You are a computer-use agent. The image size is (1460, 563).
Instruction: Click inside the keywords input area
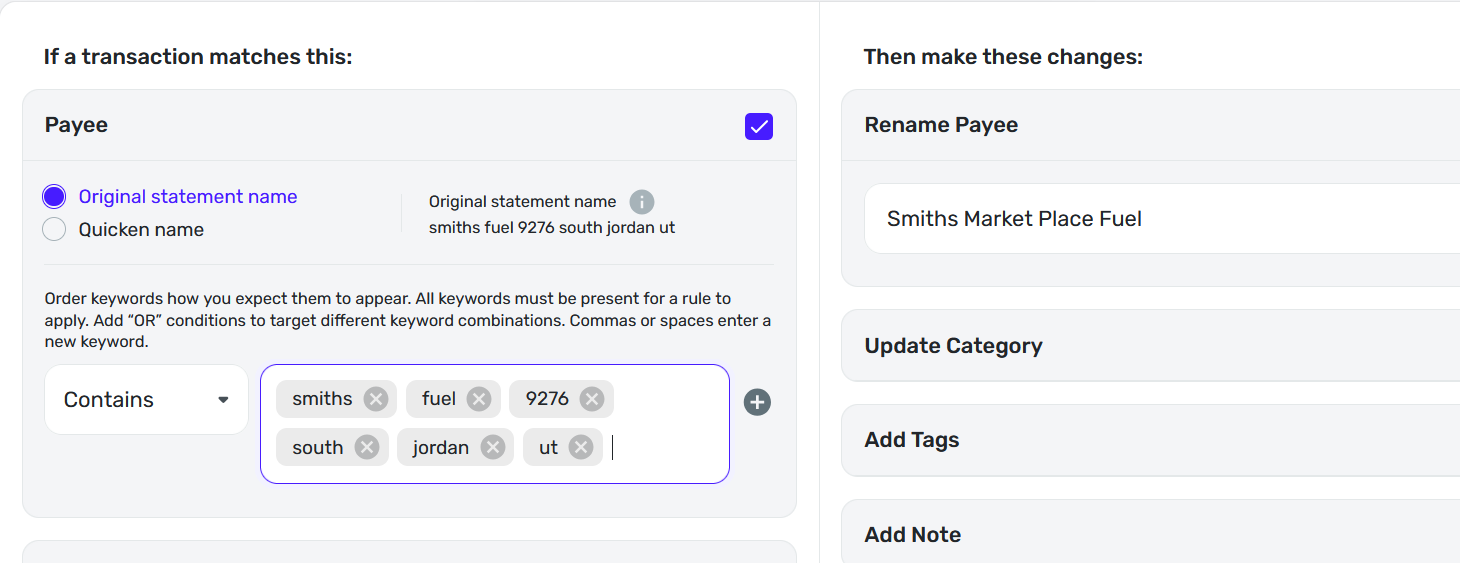[665, 447]
